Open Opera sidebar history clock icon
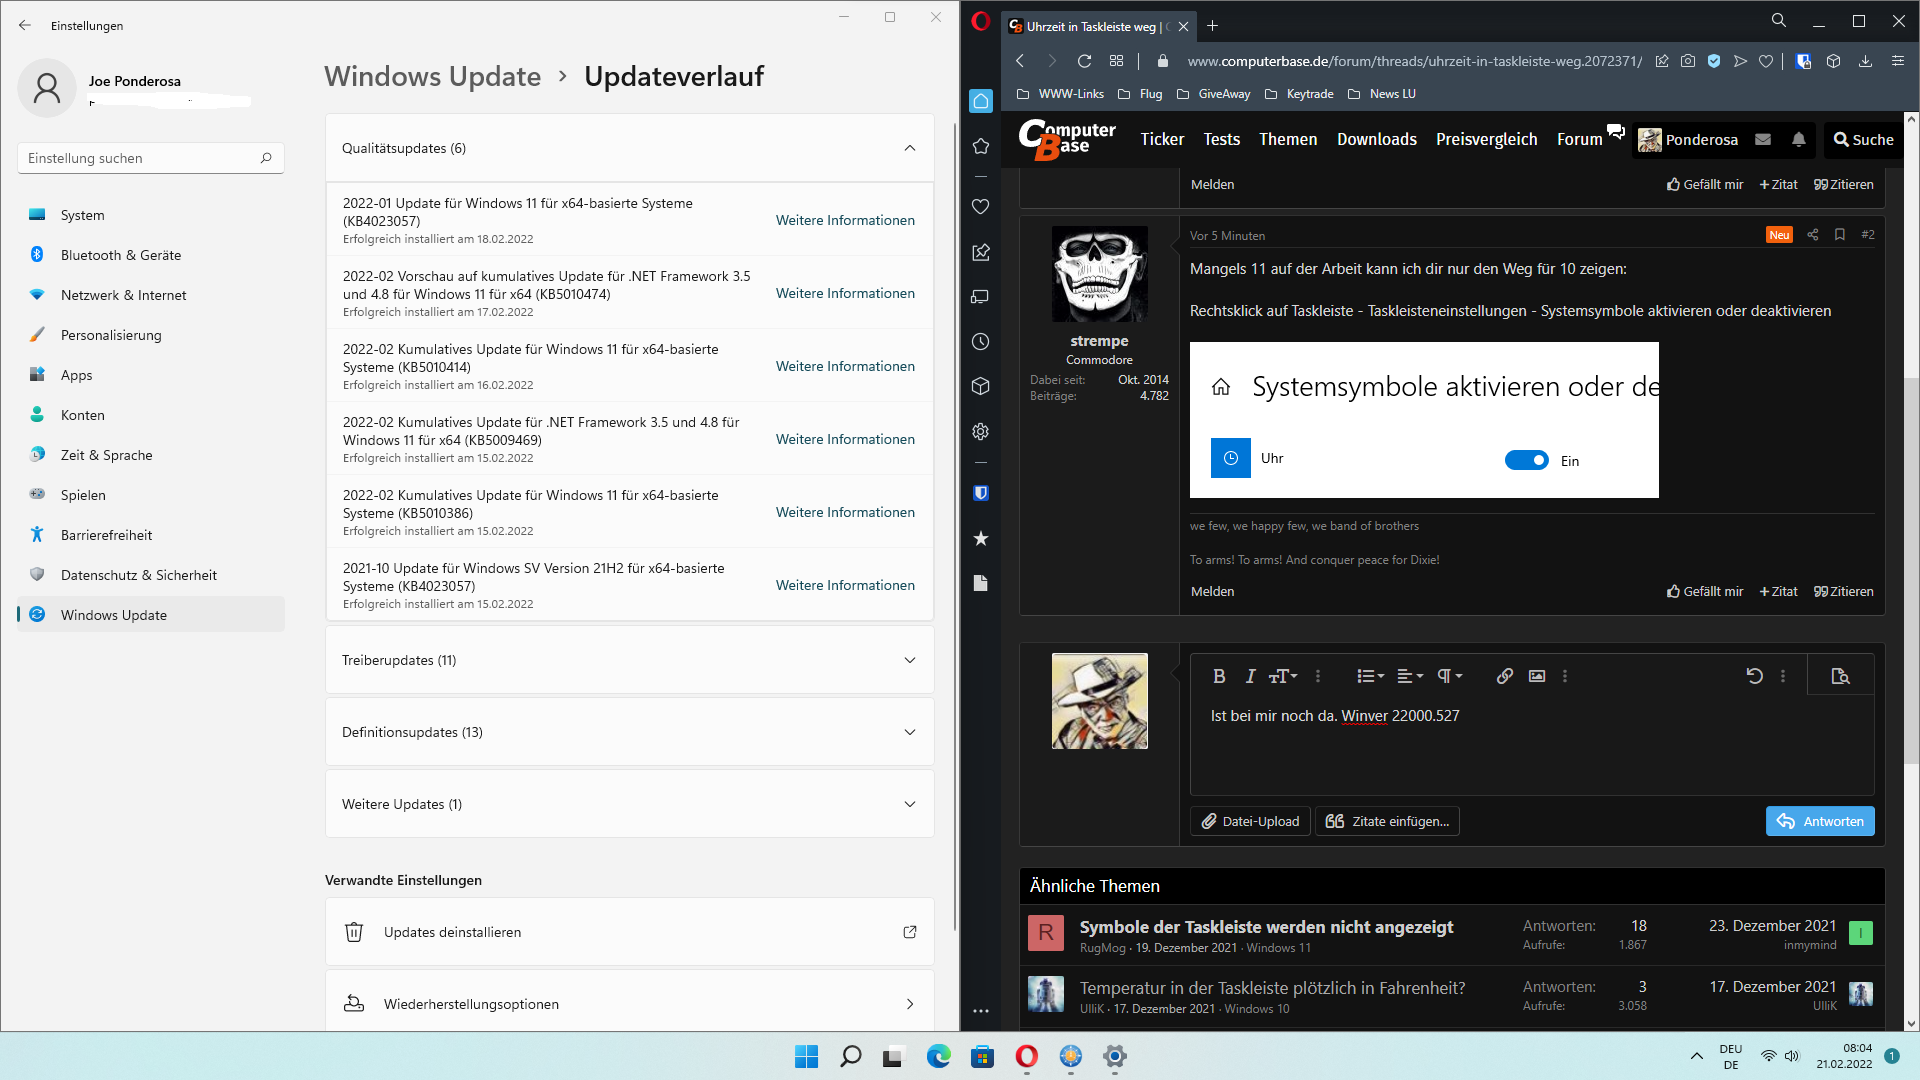This screenshot has height=1080, width=1920. [x=981, y=342]
